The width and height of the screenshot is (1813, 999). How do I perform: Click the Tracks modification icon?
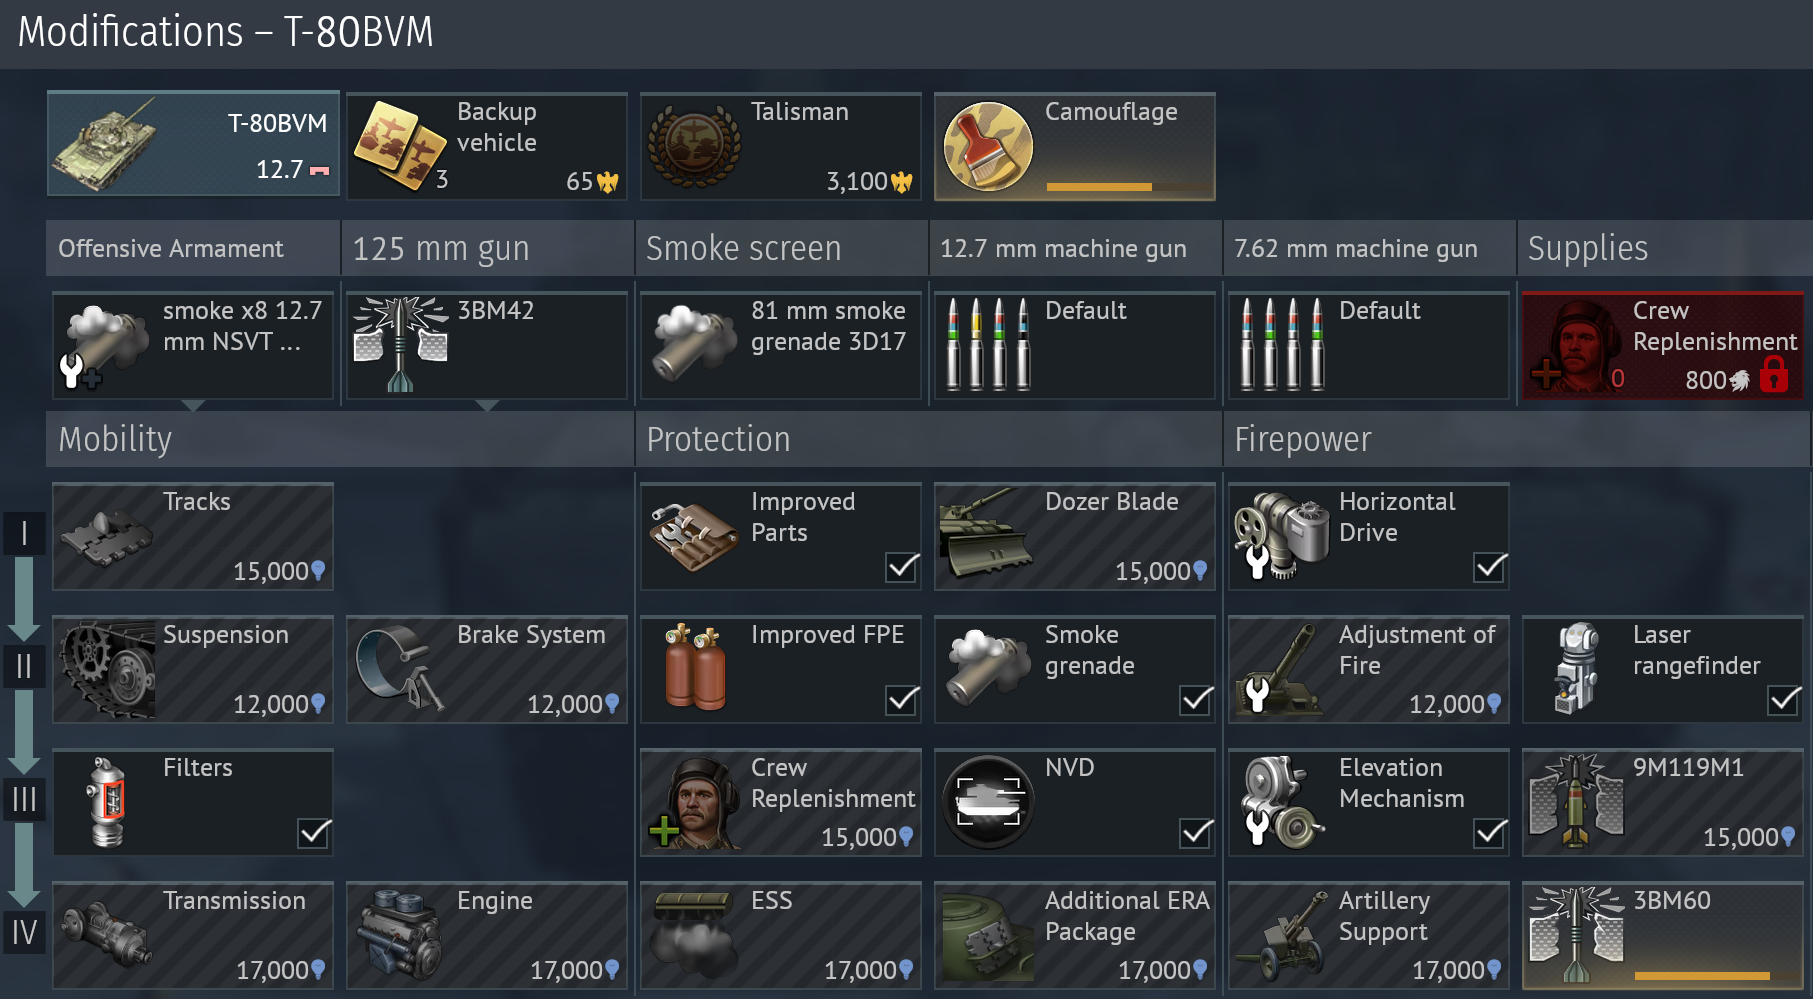(x=105, y=537)
